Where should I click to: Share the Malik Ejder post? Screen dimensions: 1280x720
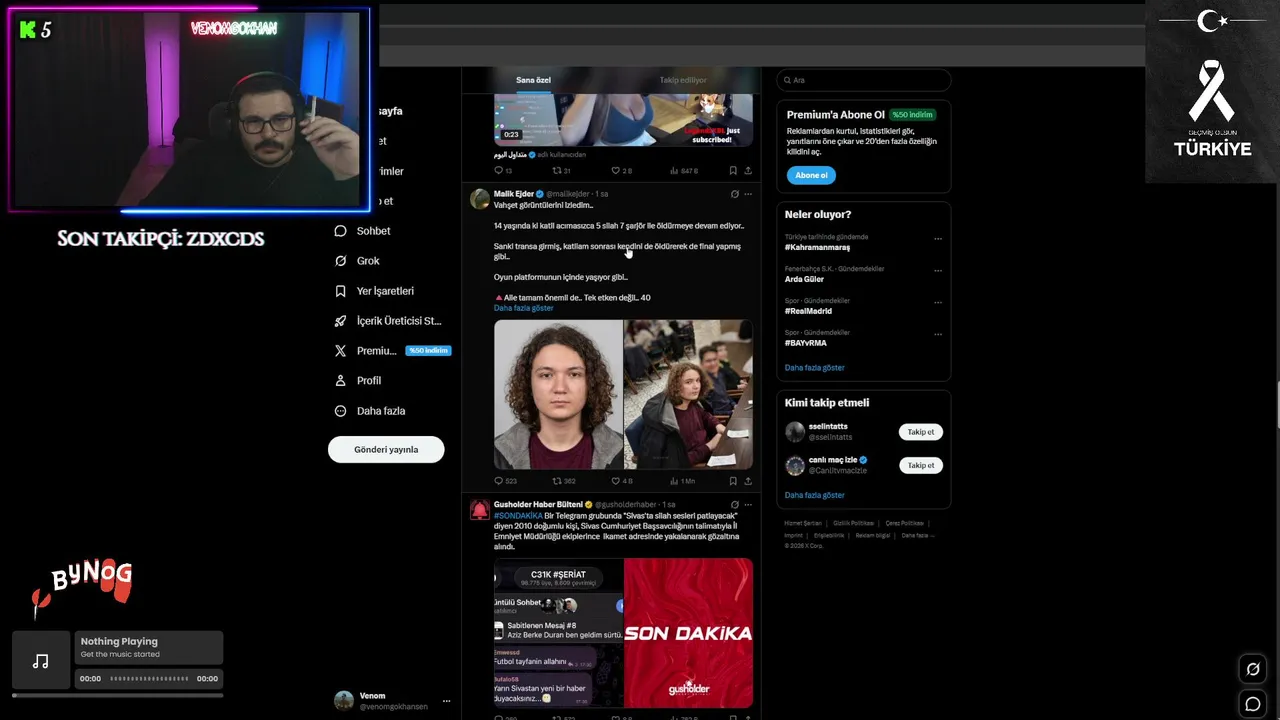click(747, 481)
